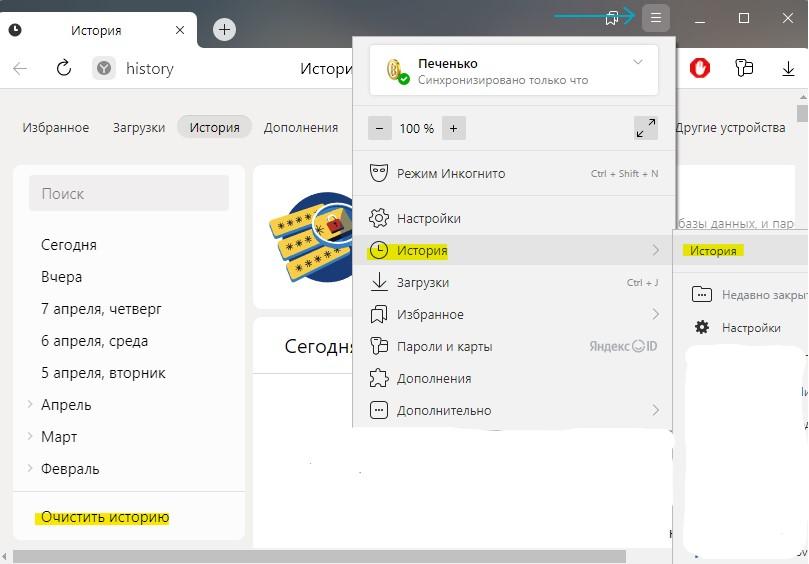809x564 pixels.
Task: Click the horizontal scrollbar at bottom
Action: (319, 556)
